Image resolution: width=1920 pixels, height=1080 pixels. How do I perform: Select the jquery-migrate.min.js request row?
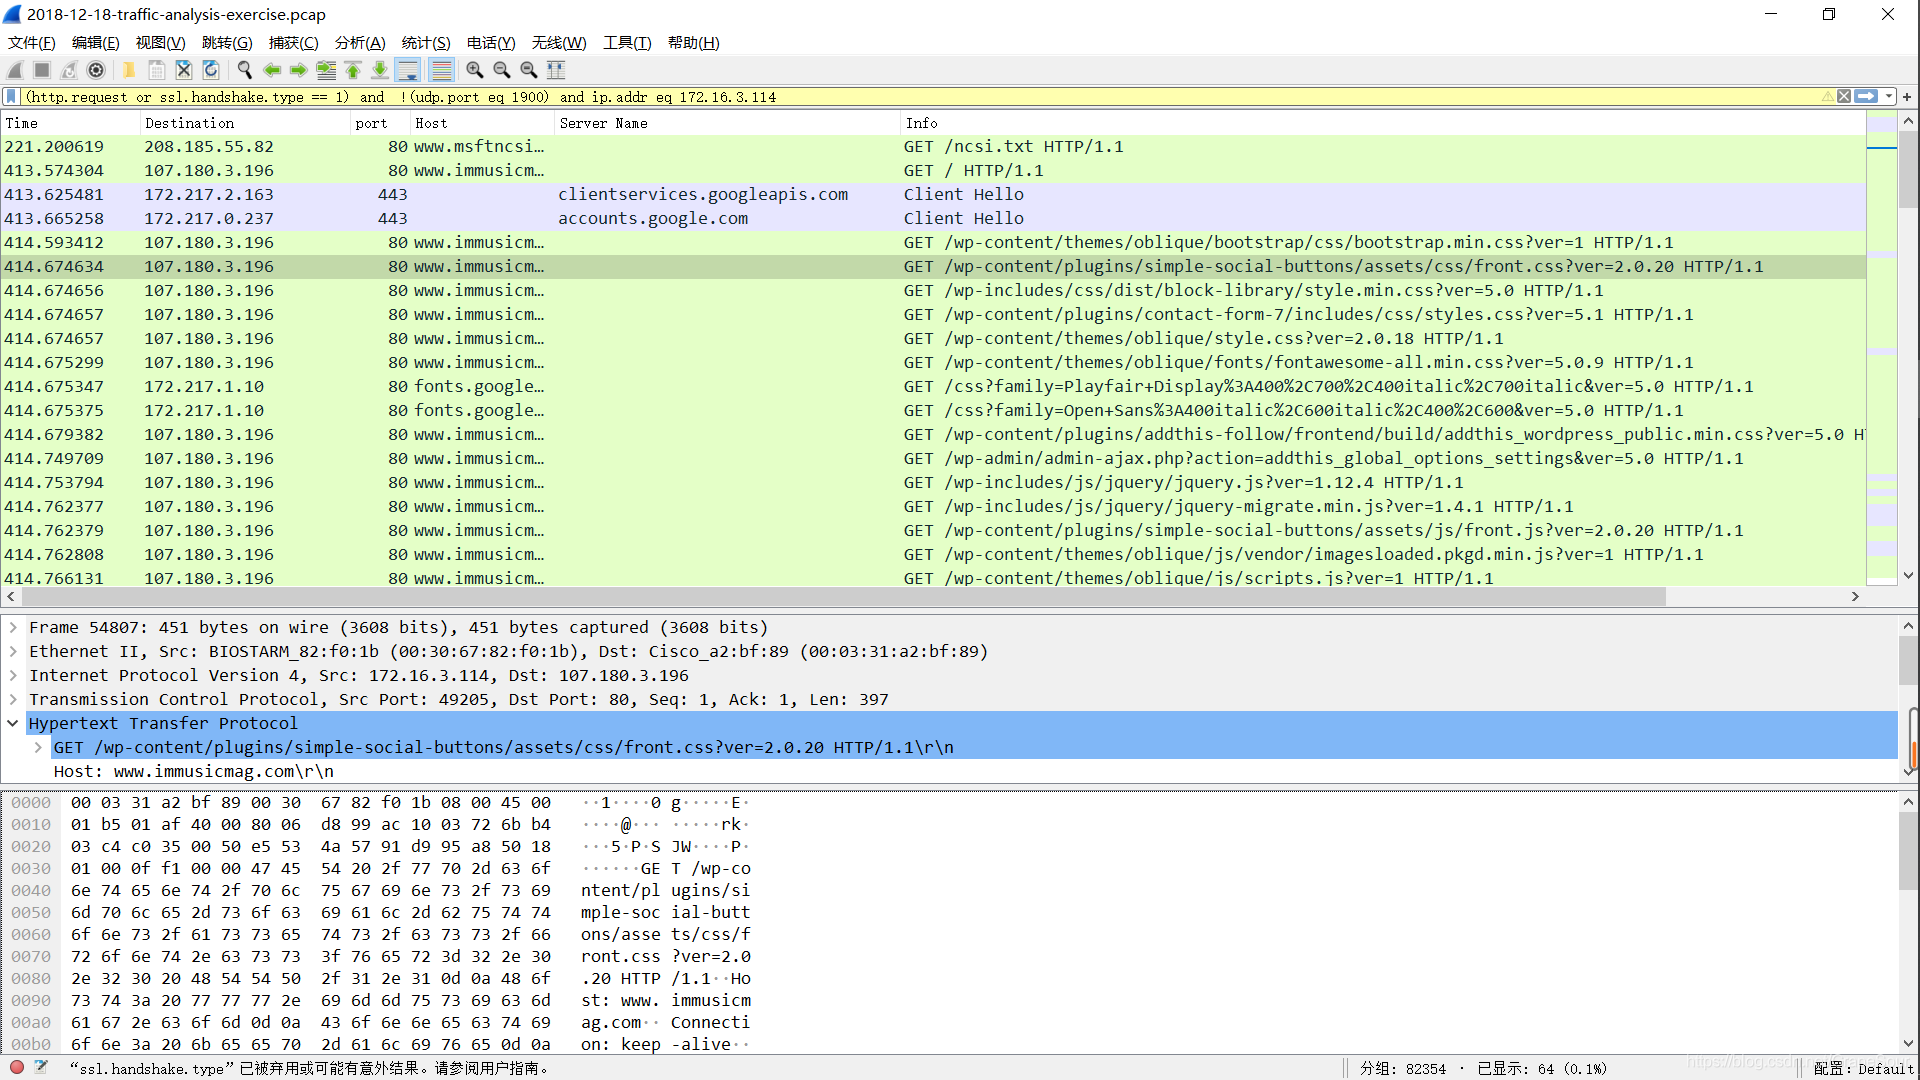pyautogui.click(x=933, y=507)
